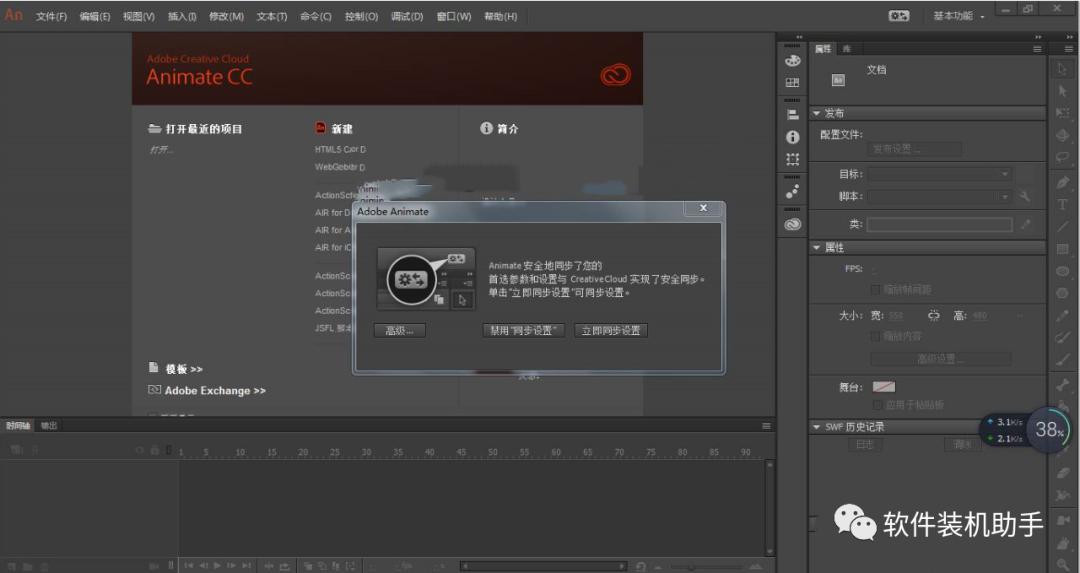The width and height of the screenshot is (1080, 573).
Task: Switch to the 时间轴 tab
Action: (18, 426)
